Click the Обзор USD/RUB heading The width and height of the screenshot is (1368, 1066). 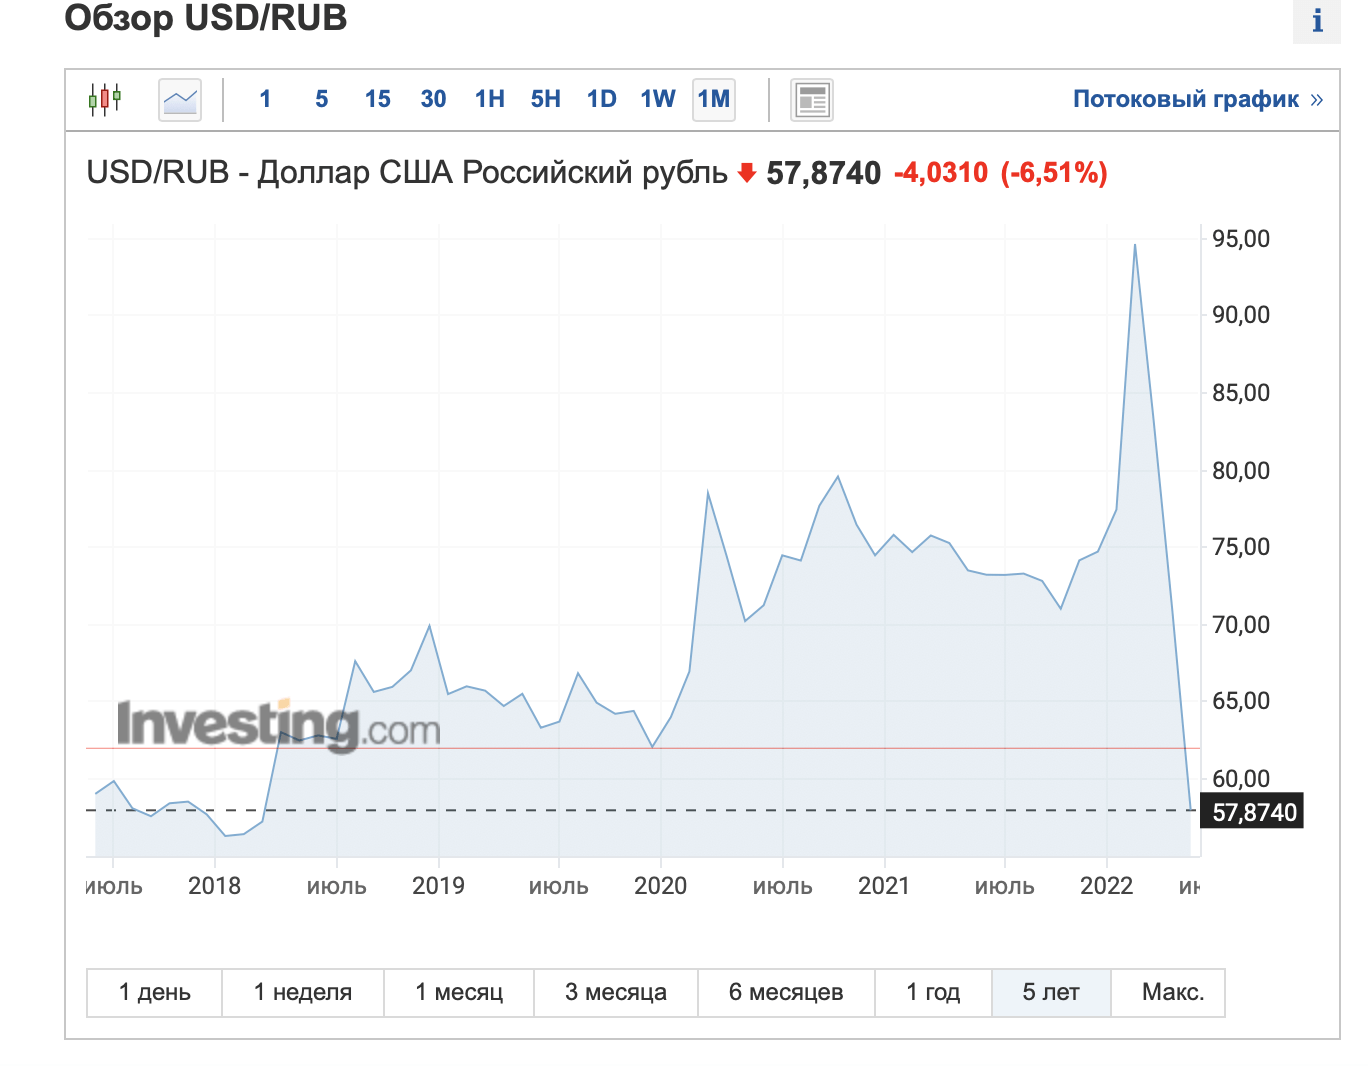(x=206, y=18)
